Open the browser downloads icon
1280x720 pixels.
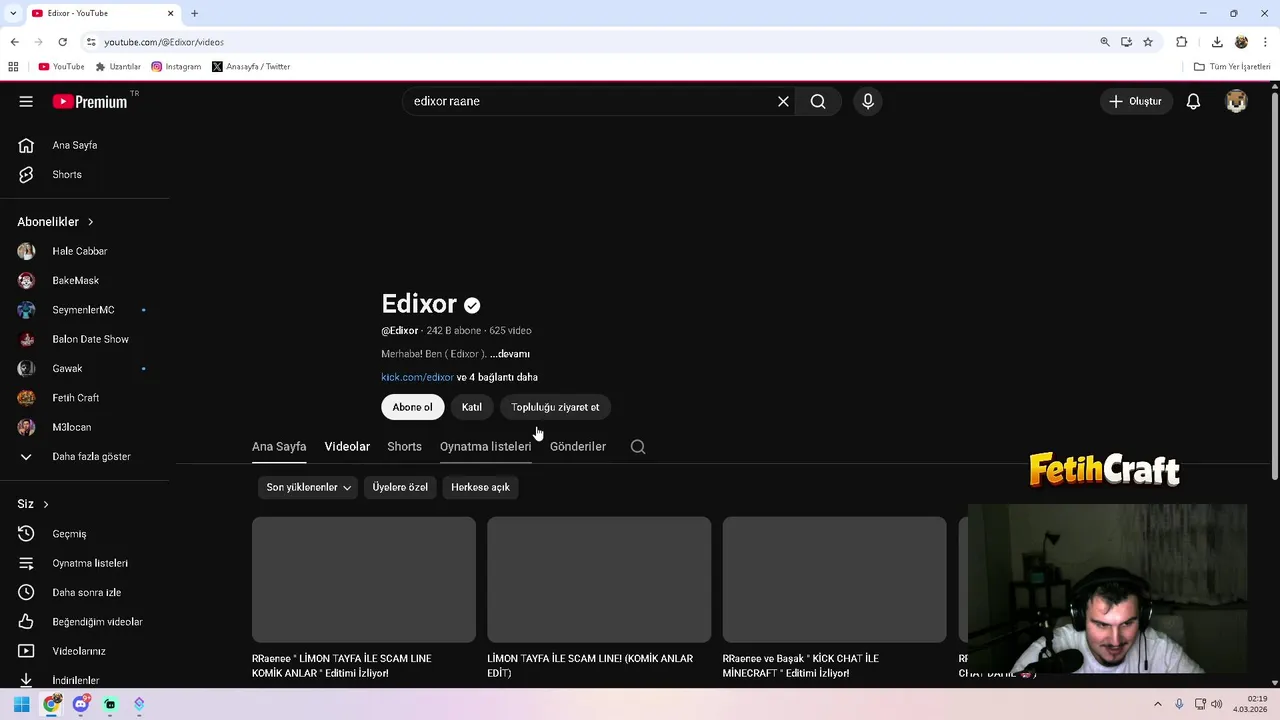[x=1217, y=42]
